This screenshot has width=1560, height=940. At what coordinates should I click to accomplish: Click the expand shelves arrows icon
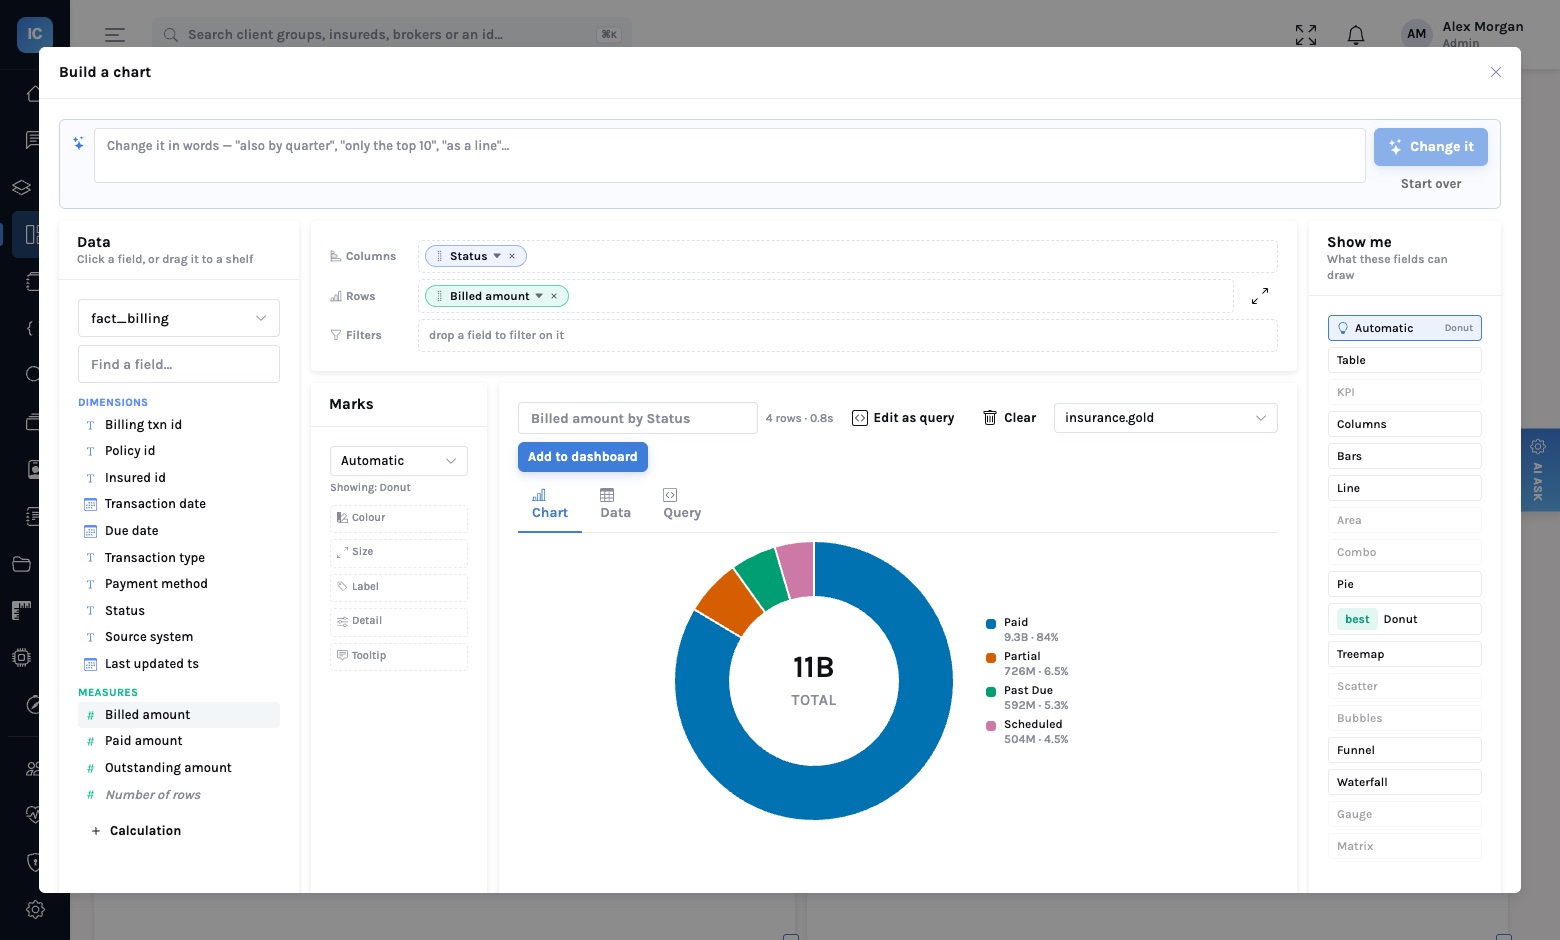tap(1260, 296)
